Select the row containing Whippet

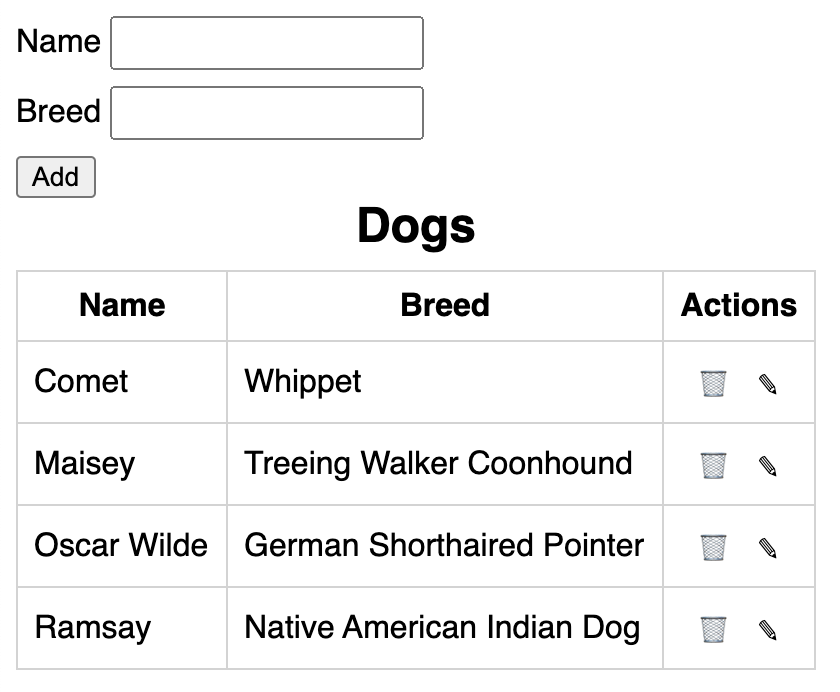coord(302,382)
